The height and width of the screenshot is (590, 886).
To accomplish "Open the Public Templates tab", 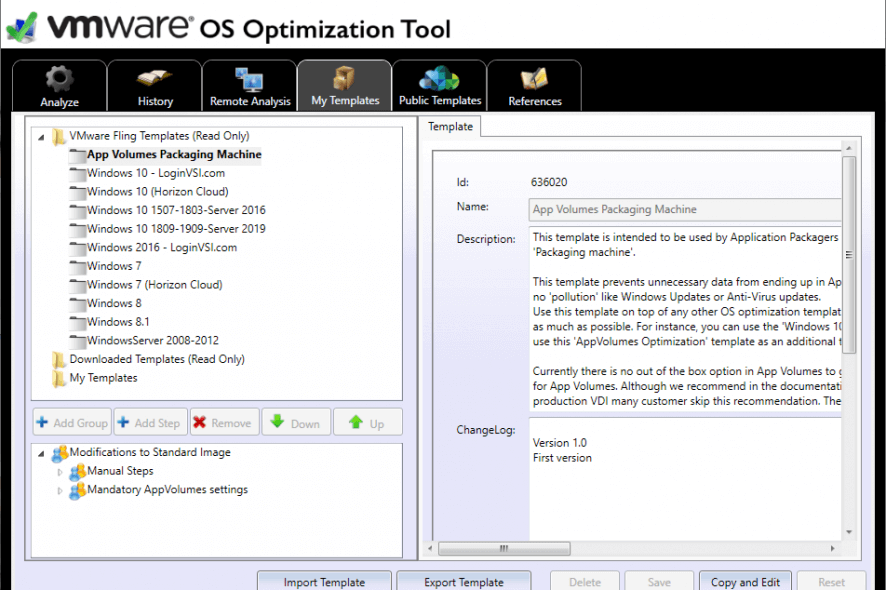I will 439,86.
